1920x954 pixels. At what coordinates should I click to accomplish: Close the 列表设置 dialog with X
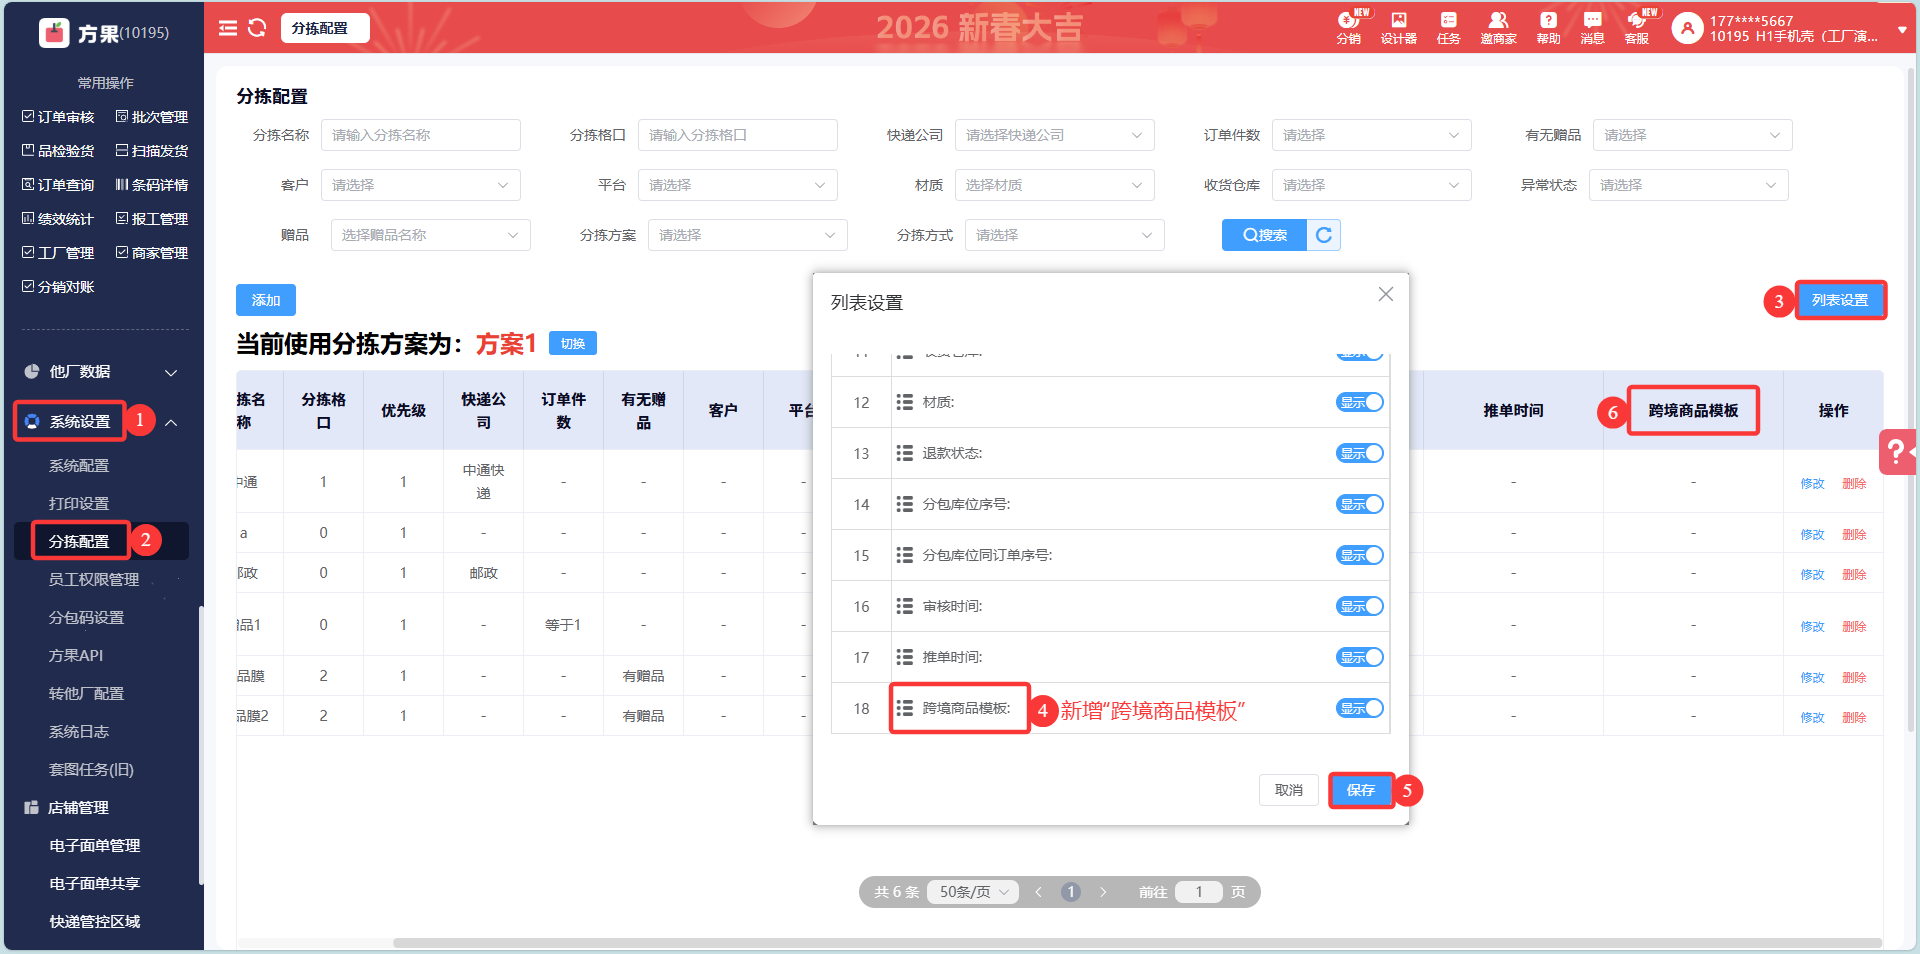pos(1385,294)
